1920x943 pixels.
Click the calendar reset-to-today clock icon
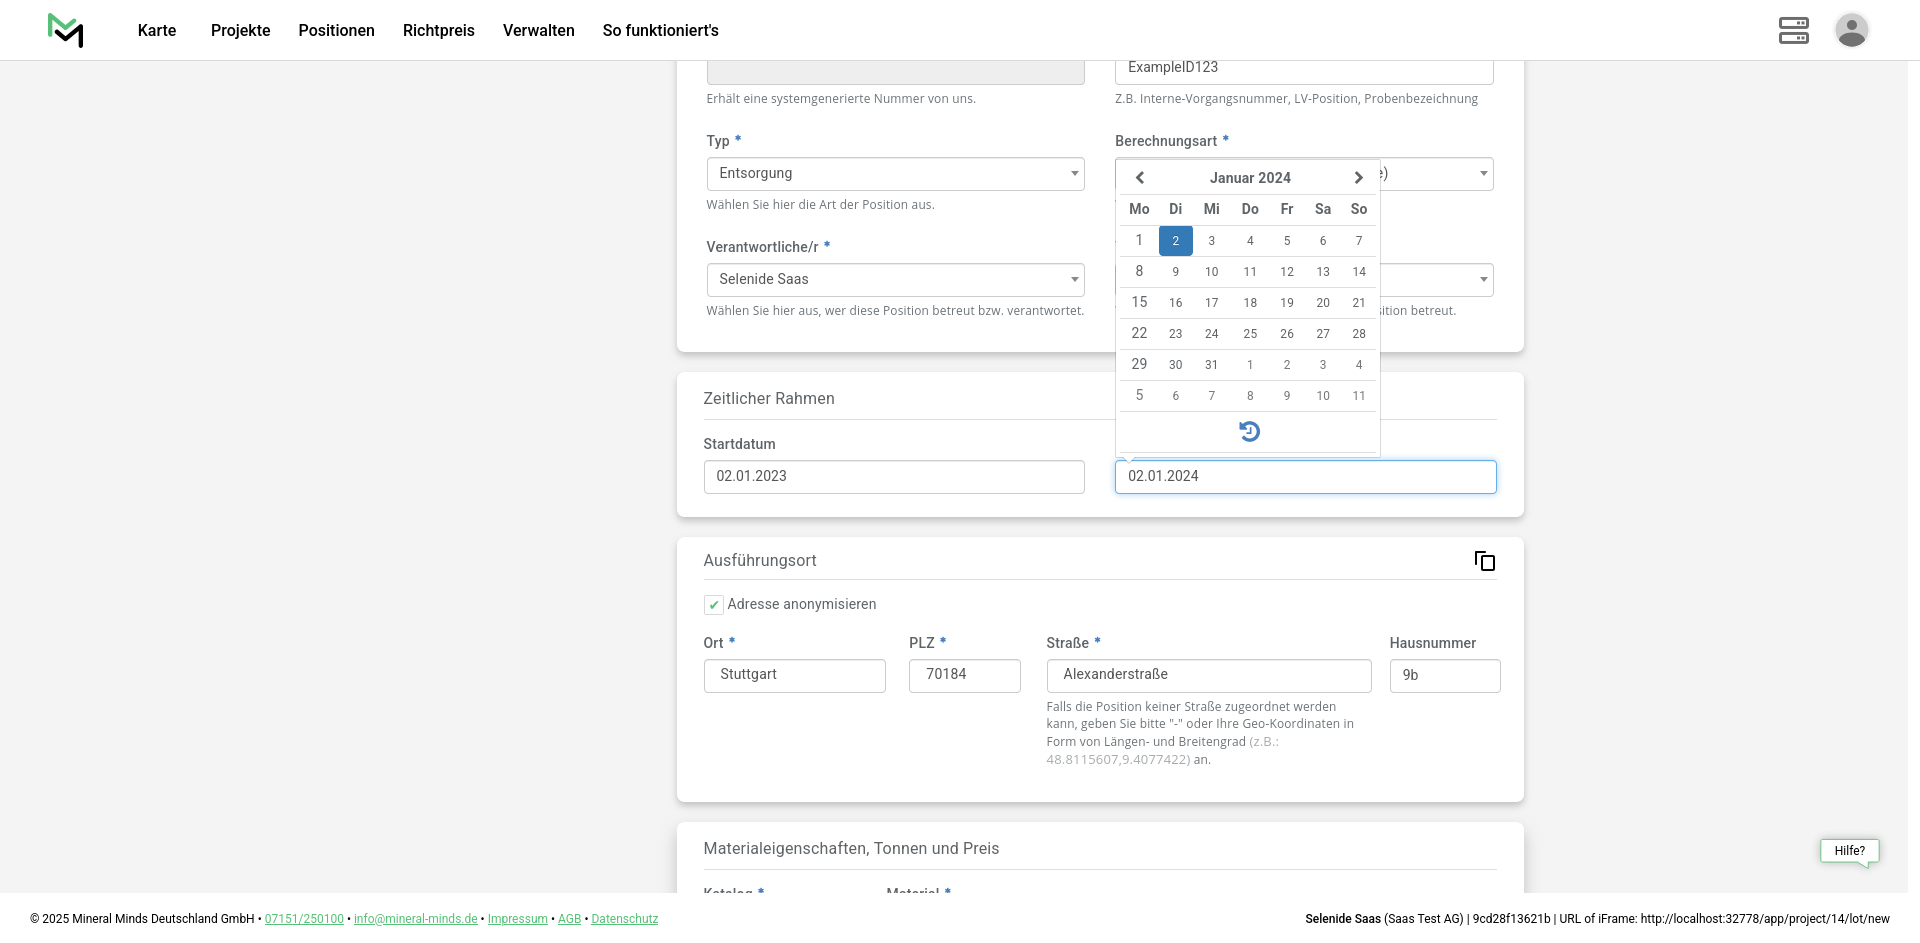[x=1249, y=431]
